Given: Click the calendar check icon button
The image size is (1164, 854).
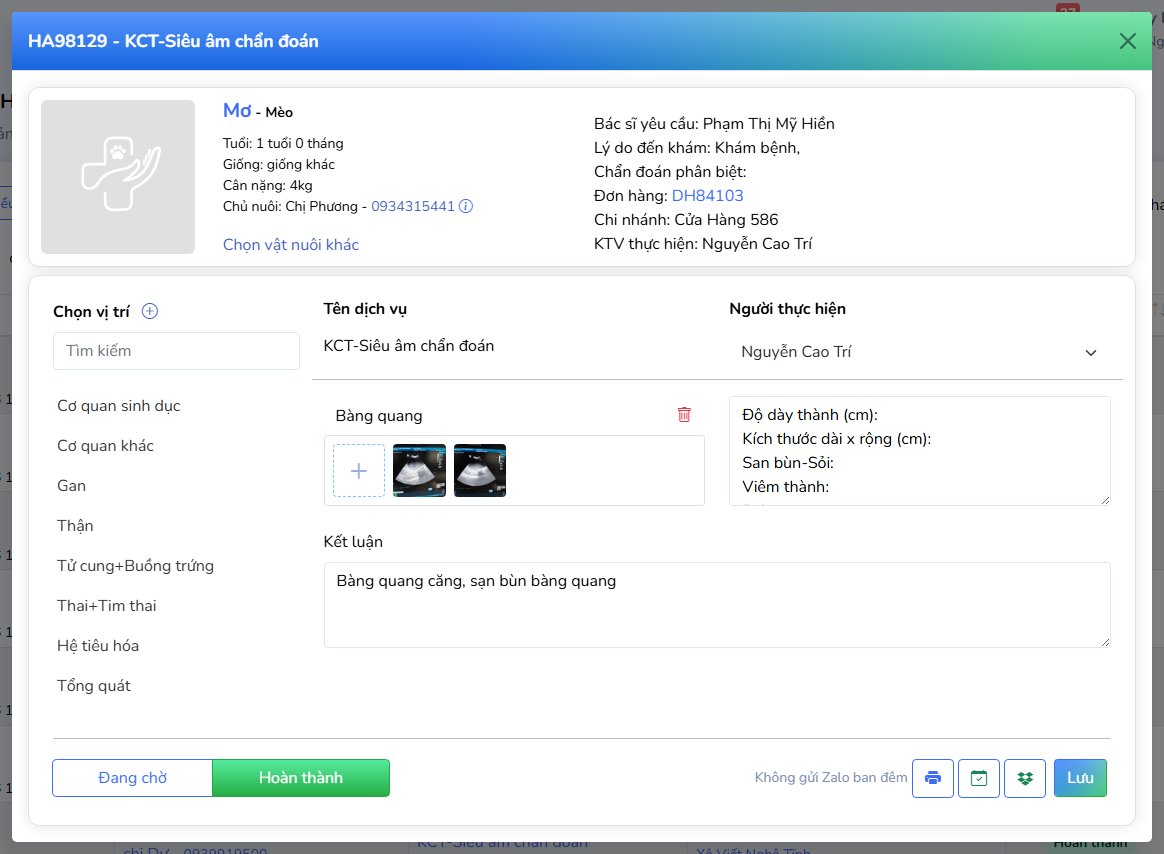Looking at the screenshot, I should point(979,778).
